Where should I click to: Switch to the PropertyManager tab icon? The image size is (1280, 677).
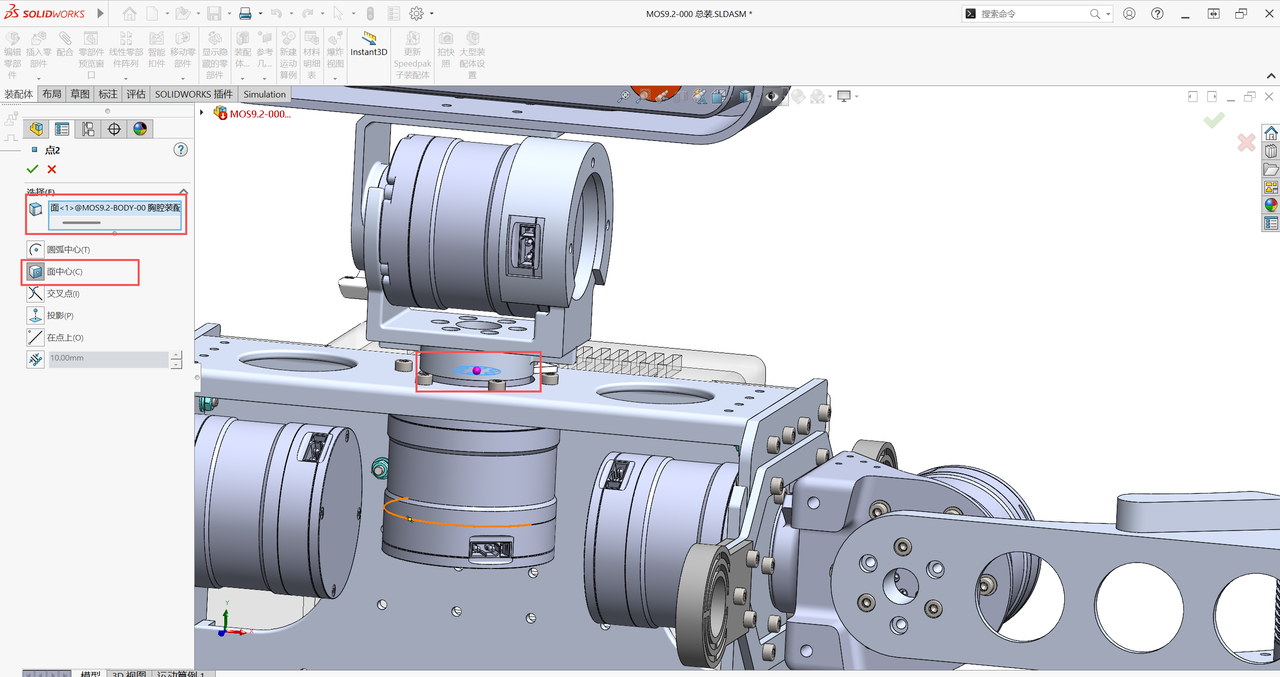(x=62, y=129)
